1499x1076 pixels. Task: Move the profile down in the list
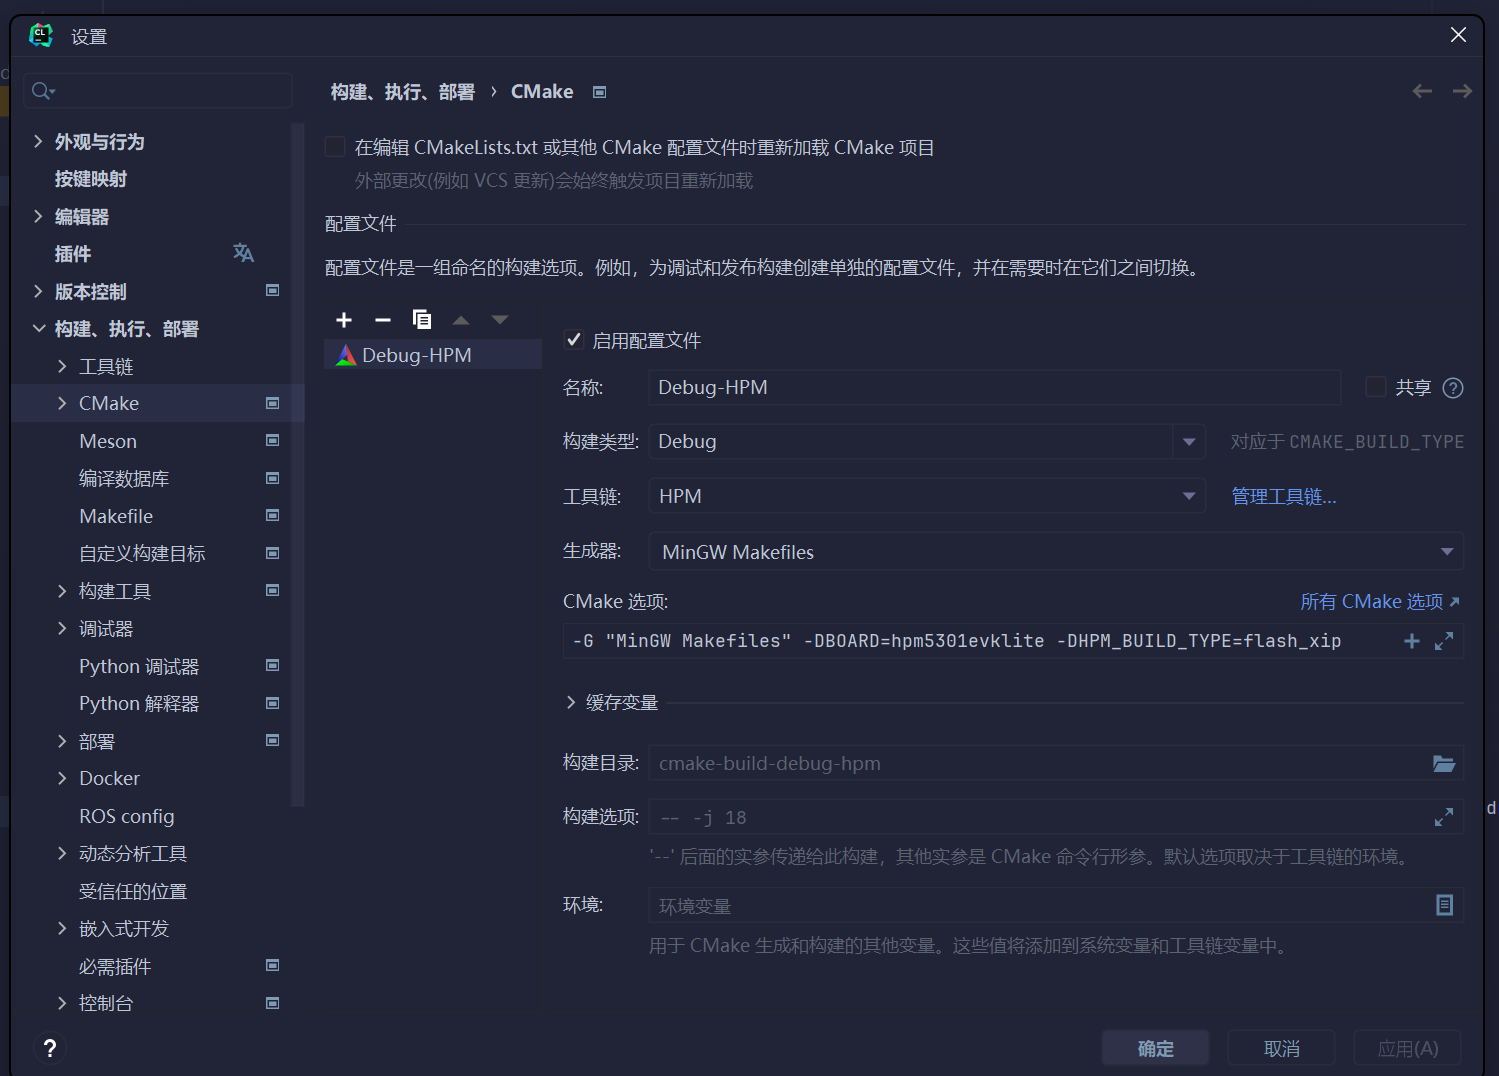(x=500, y=320)
